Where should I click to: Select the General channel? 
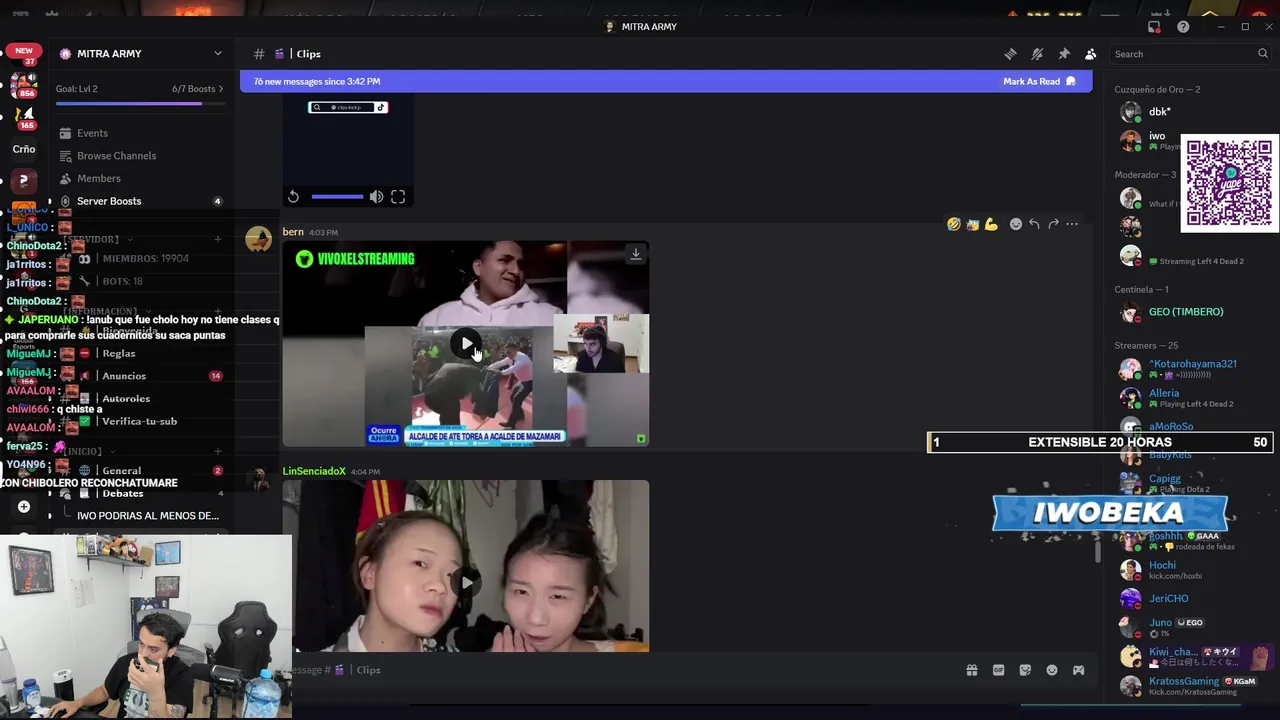[121, 470]
